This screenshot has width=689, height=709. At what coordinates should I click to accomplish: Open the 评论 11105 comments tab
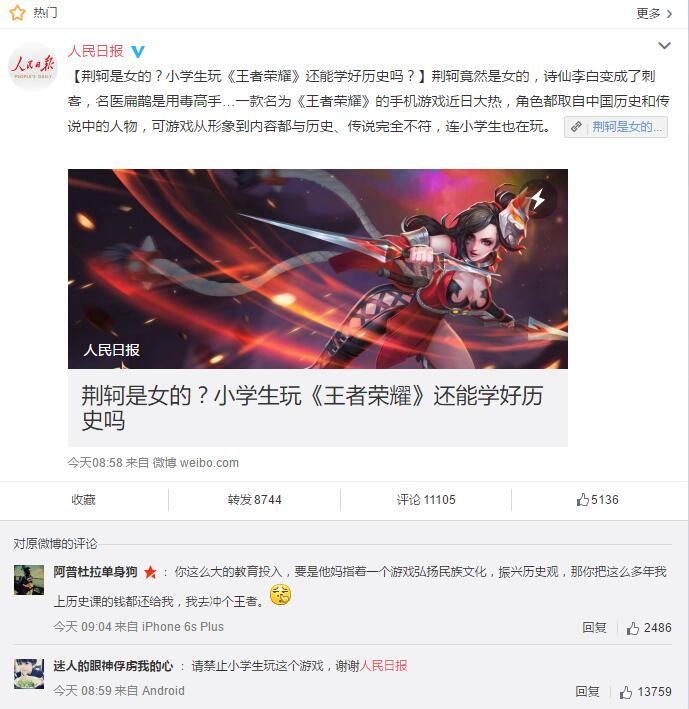(426, 500)
